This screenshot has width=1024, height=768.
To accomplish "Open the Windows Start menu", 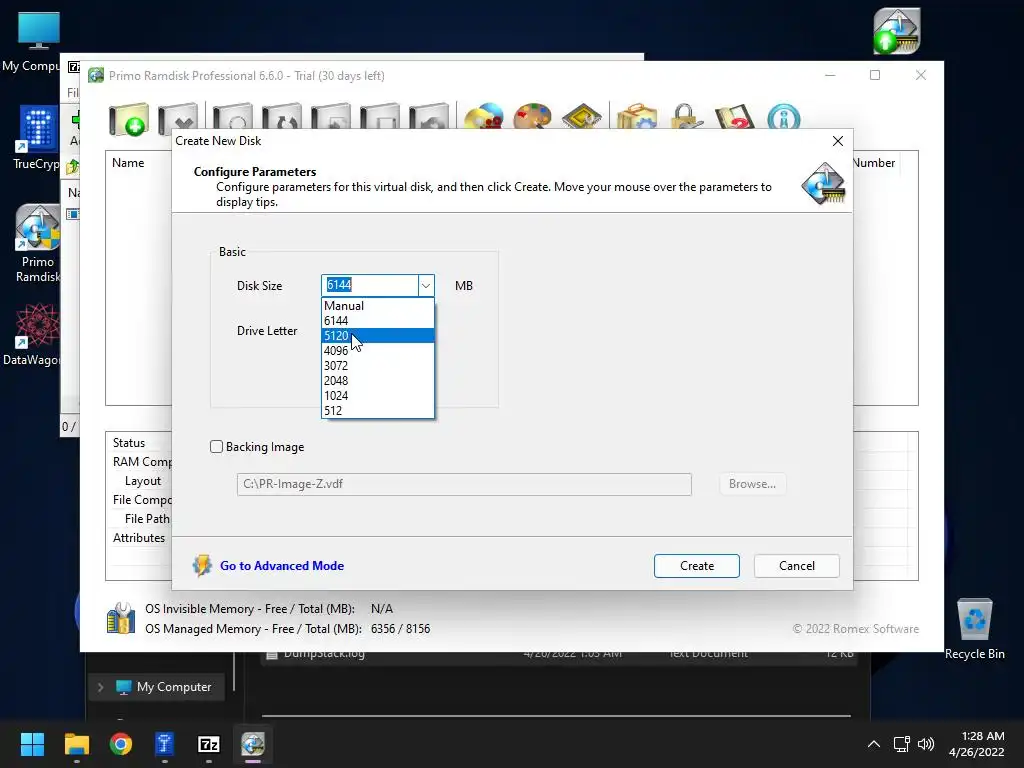I will click(x=32, y=744).
